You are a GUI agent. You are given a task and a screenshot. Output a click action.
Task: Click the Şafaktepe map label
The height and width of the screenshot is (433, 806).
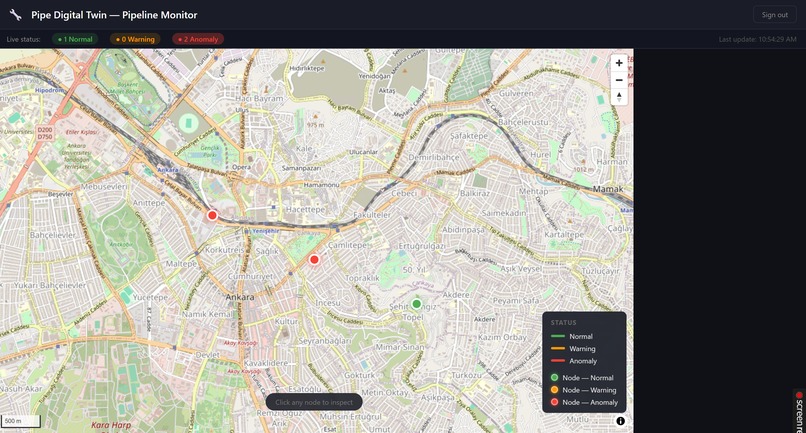pos(469,136)
